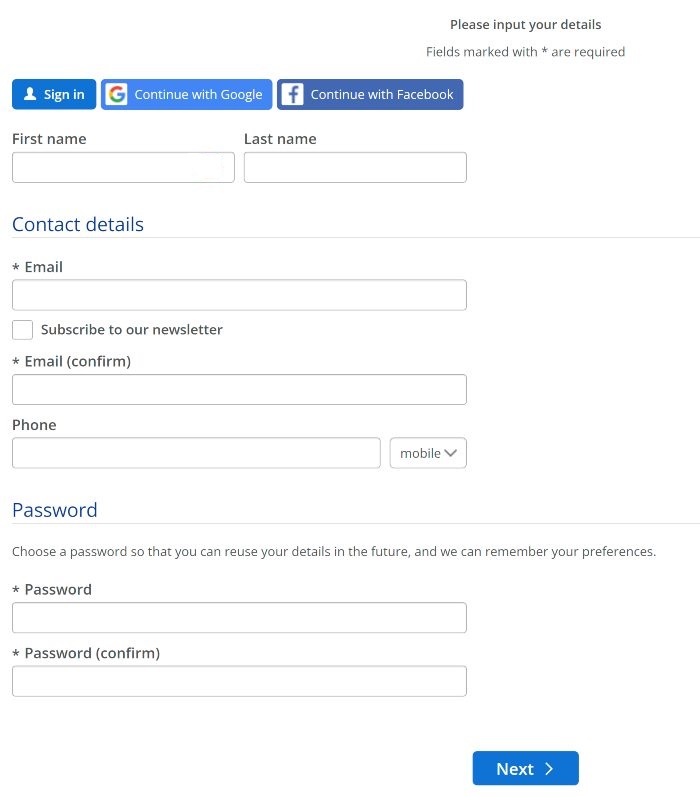Toggle the Subscribe to our newsletter checkbox
This screenshot has height=797, width=700.
click(22, 330)
